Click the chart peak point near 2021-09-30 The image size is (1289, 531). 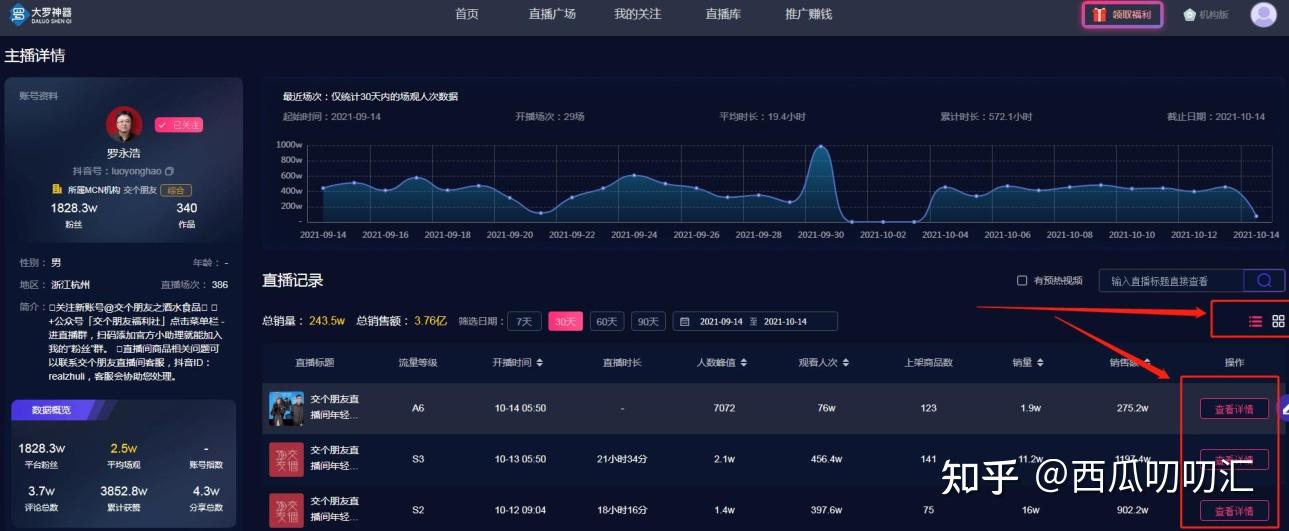pyautogui.click(x=822, y=147)
